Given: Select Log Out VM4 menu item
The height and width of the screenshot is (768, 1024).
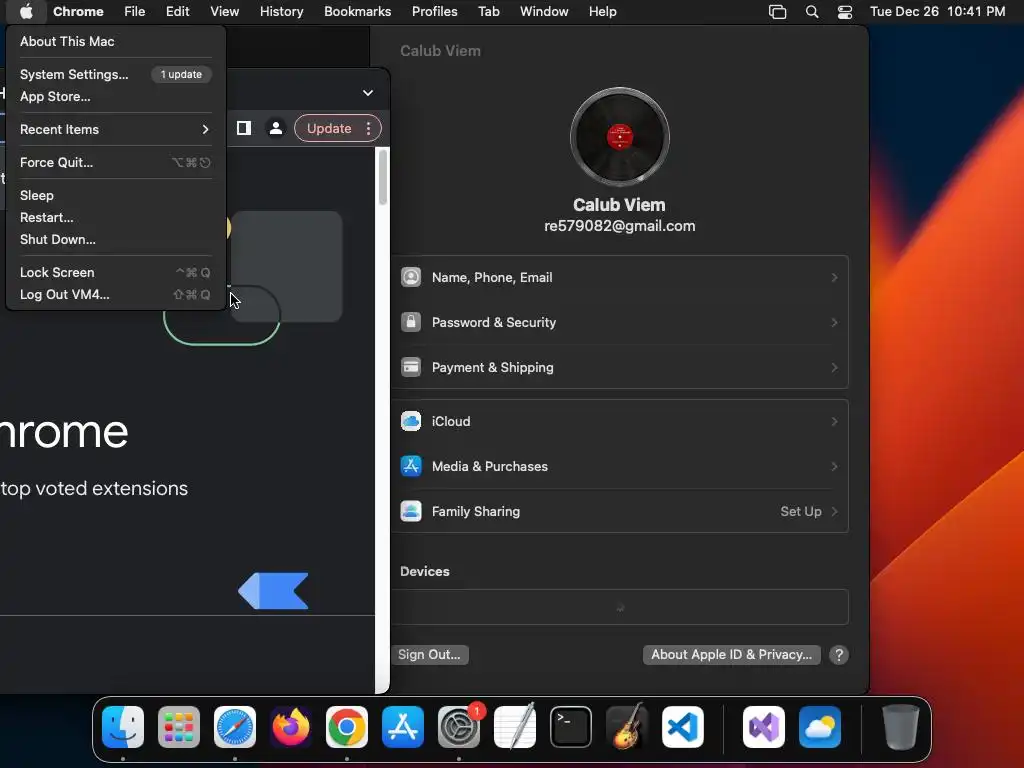Looking at the screenshot, I should point(115,295).
